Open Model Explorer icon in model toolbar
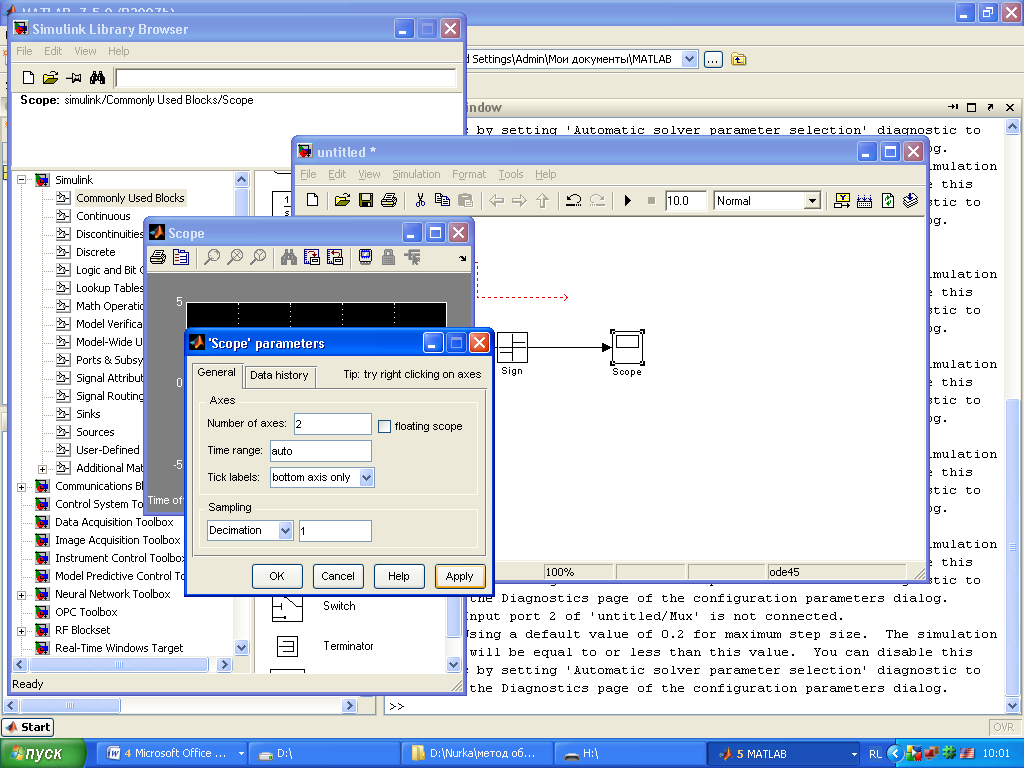 click(x=864, y=200)
